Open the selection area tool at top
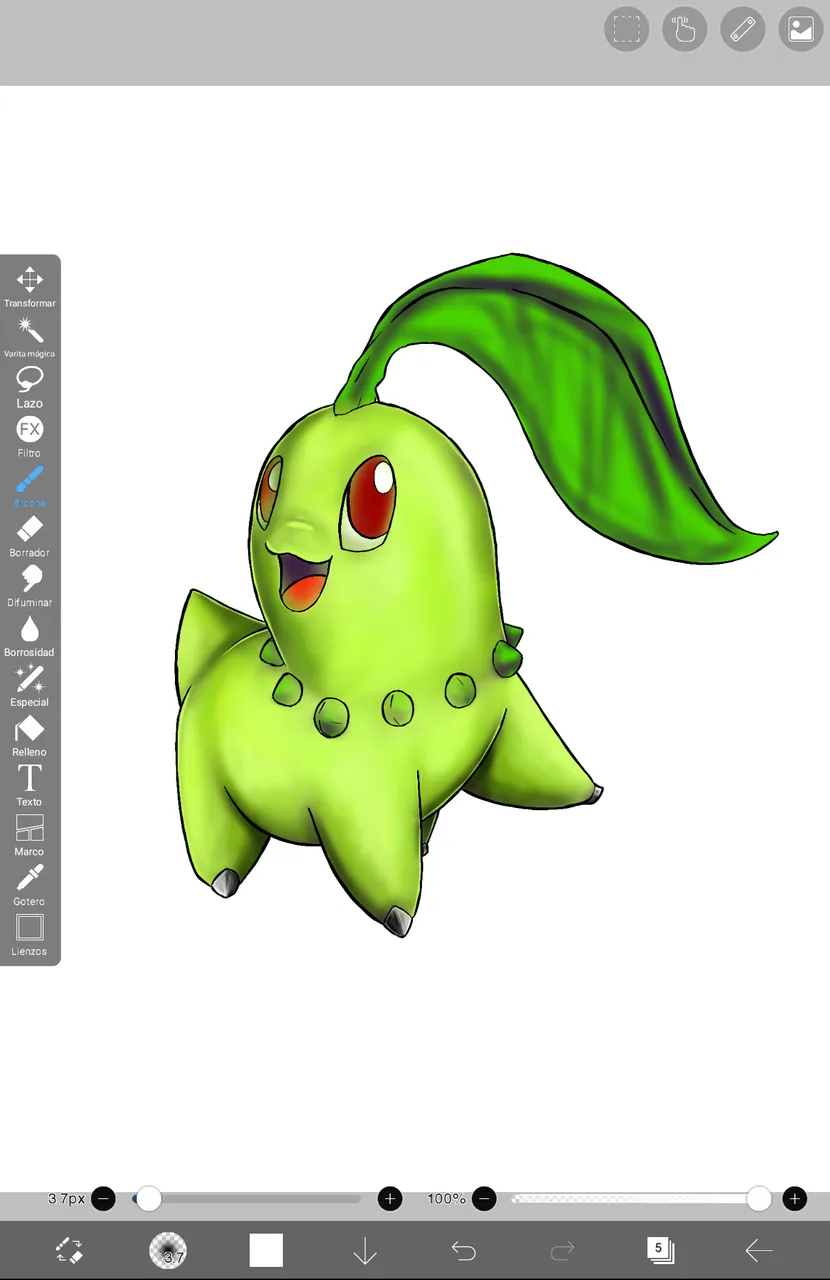 point(627,29)
